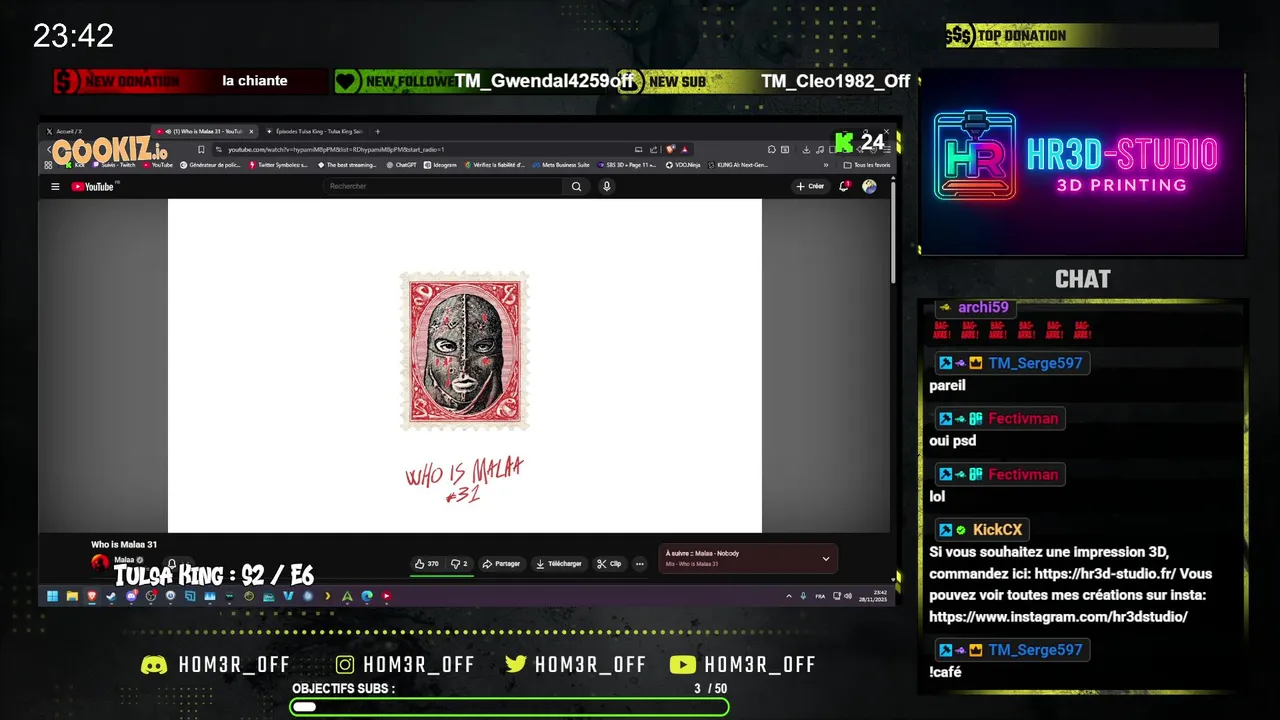This screenshot has height=720, width=1280.
Task: Click the Créer button on YouTube
Action: point(810,186)
